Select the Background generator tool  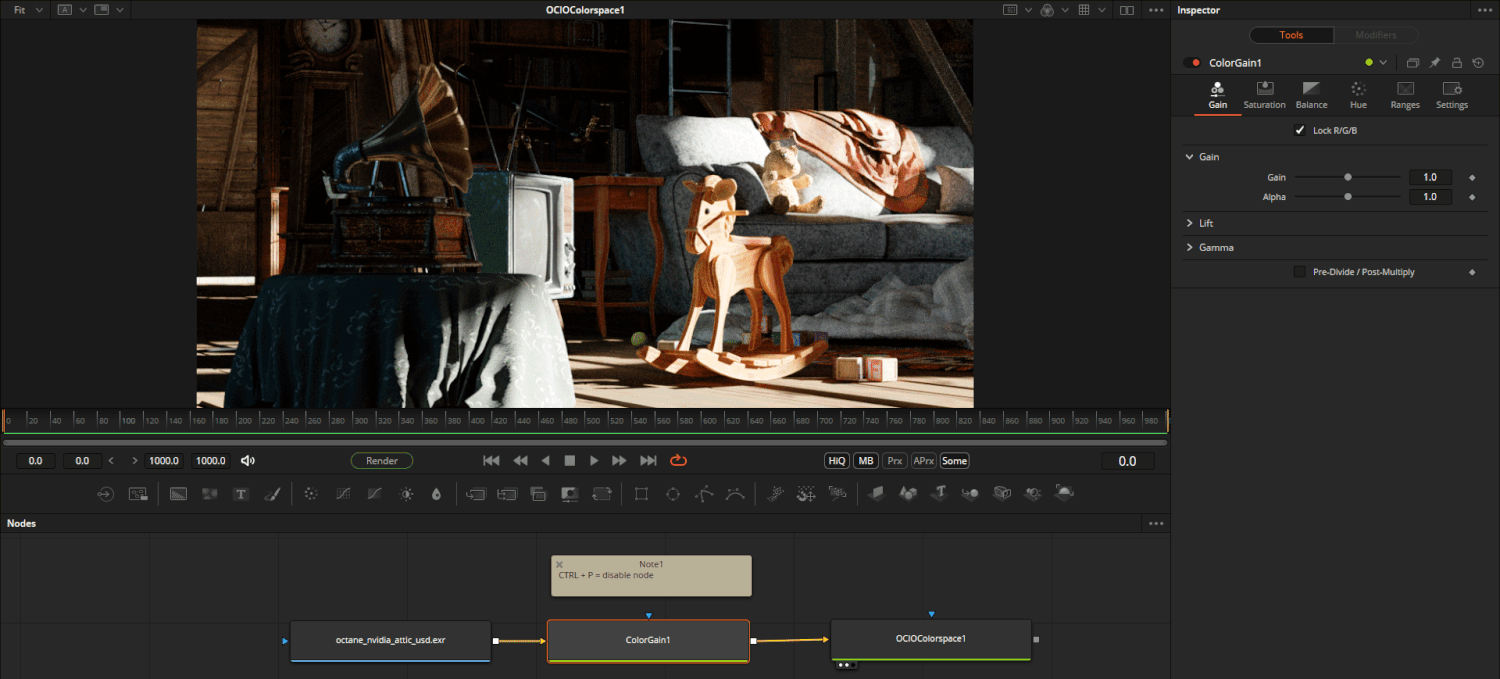(x=178, y=493)
